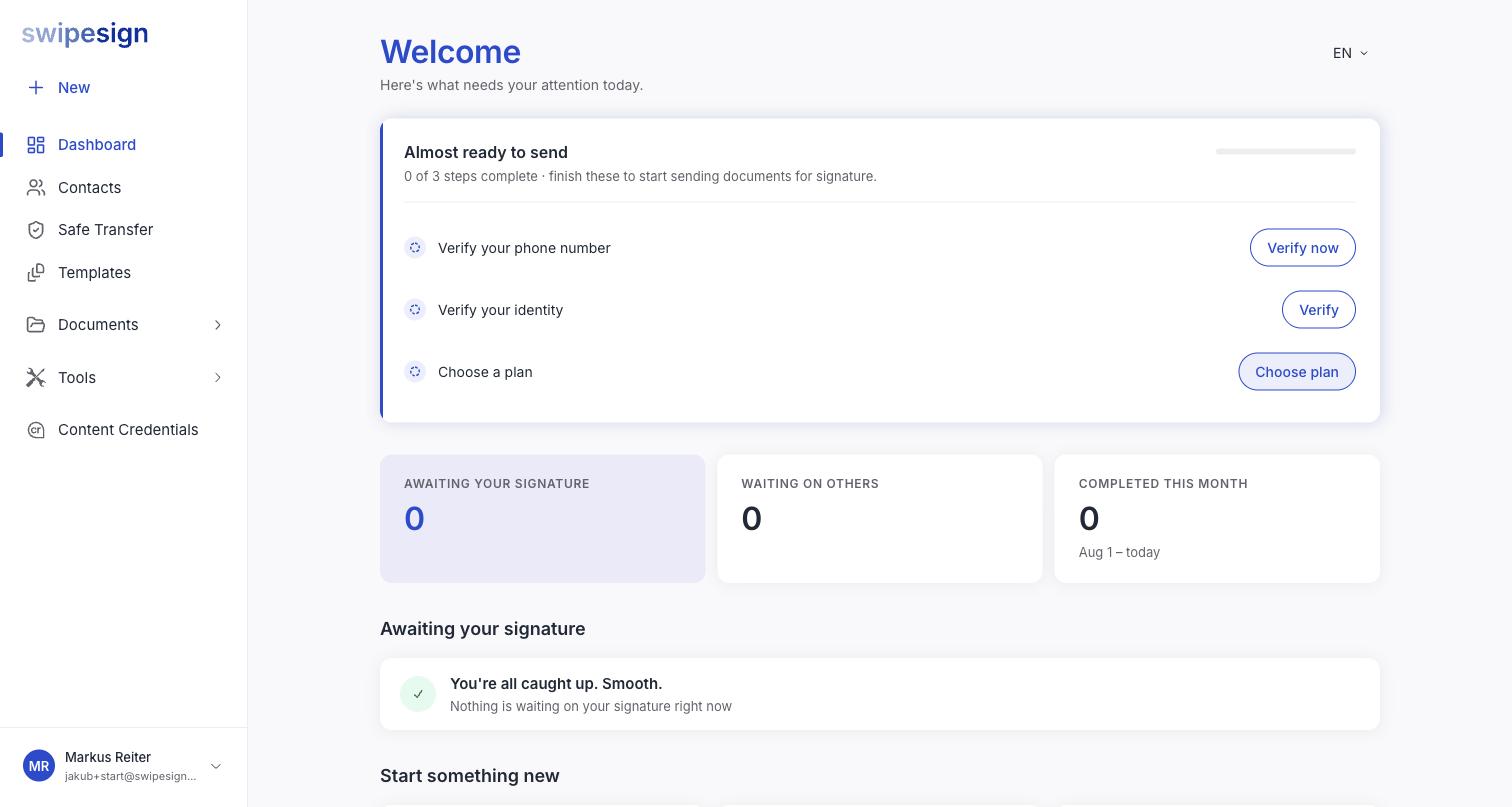Click the Verify now button
The width and height of the screenshot is (1512, 807).
[x=1302, y=248]
